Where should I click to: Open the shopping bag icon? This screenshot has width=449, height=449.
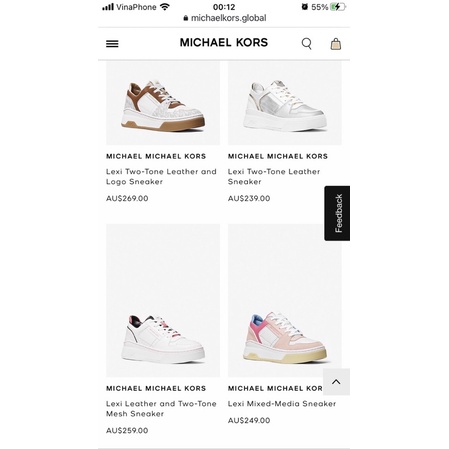coord(336,44)
